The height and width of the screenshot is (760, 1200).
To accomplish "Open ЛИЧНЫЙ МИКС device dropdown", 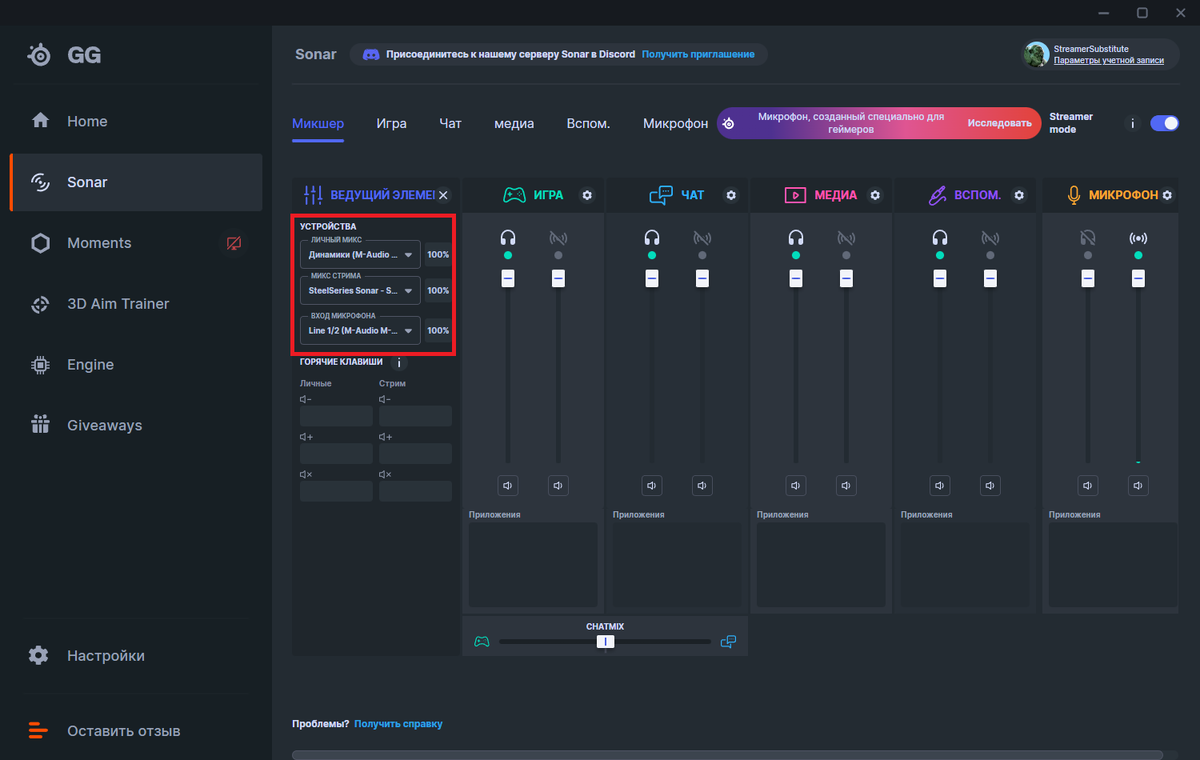I will pos(360,255).
